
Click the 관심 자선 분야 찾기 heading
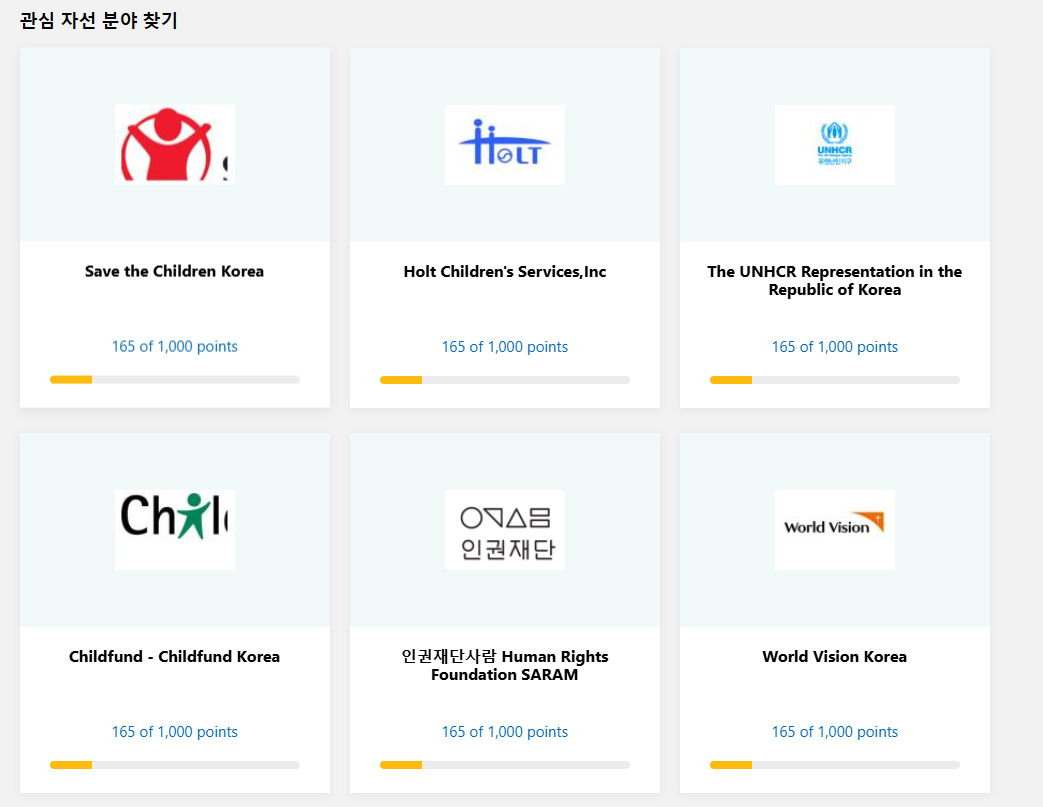pyautogui.click(x=98, y=21)
